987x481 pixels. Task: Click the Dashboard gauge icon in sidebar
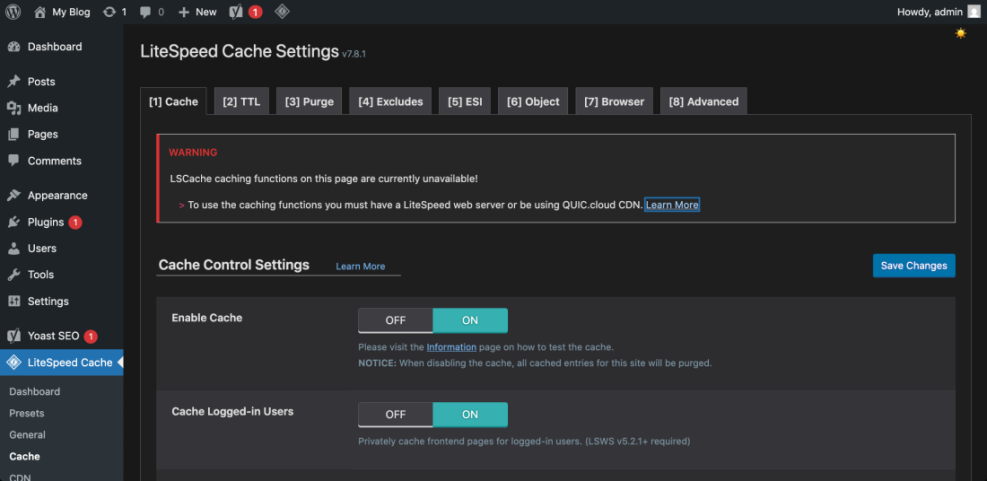pyautogui.click(x=14, y=47)
